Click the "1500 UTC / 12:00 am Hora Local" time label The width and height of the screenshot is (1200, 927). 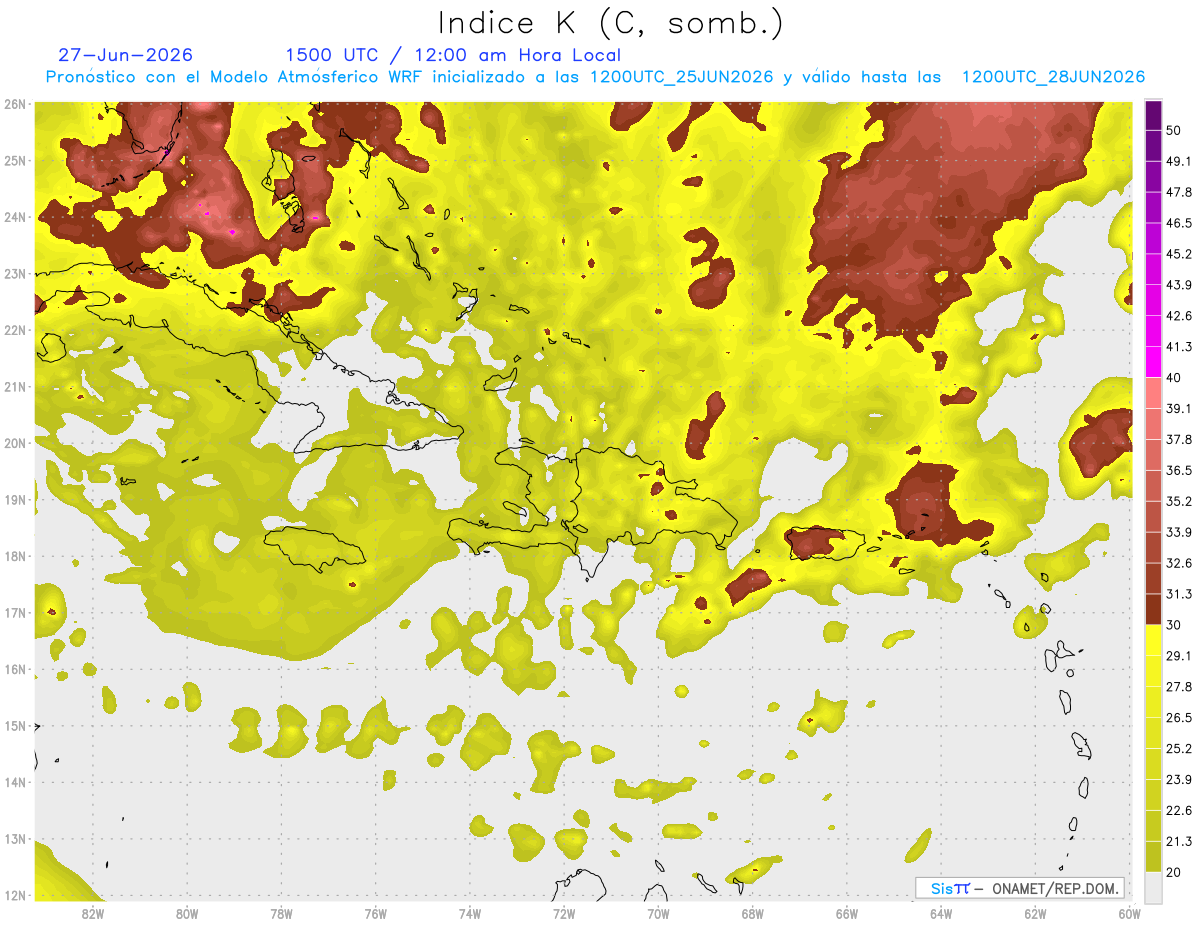point(453,55)
